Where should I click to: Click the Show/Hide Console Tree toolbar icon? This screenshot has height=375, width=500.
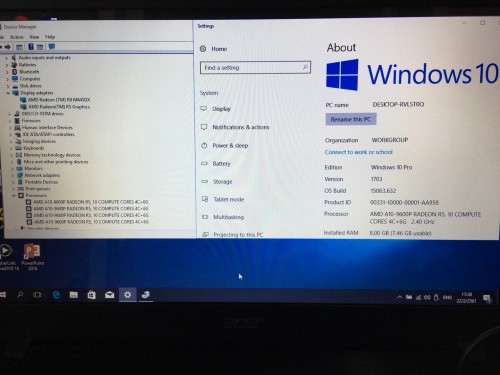tap(19, 47)
